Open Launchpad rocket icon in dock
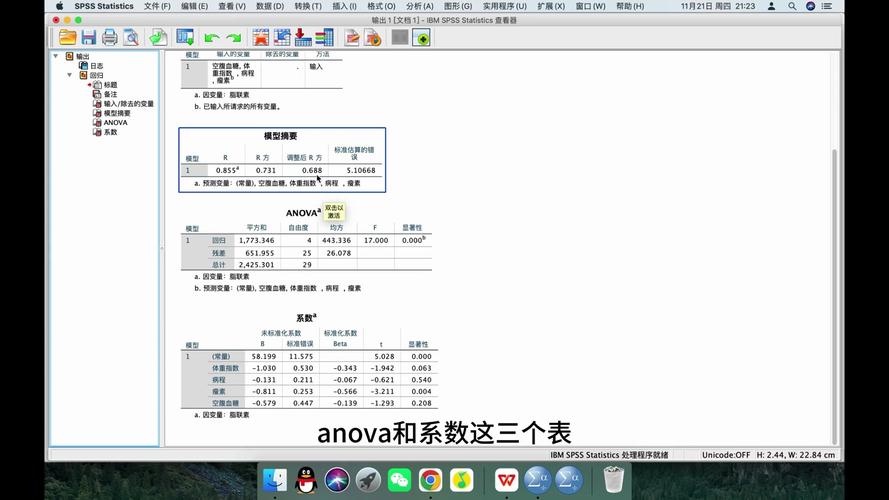The image size is (889, 500). [x=368, y=480]
